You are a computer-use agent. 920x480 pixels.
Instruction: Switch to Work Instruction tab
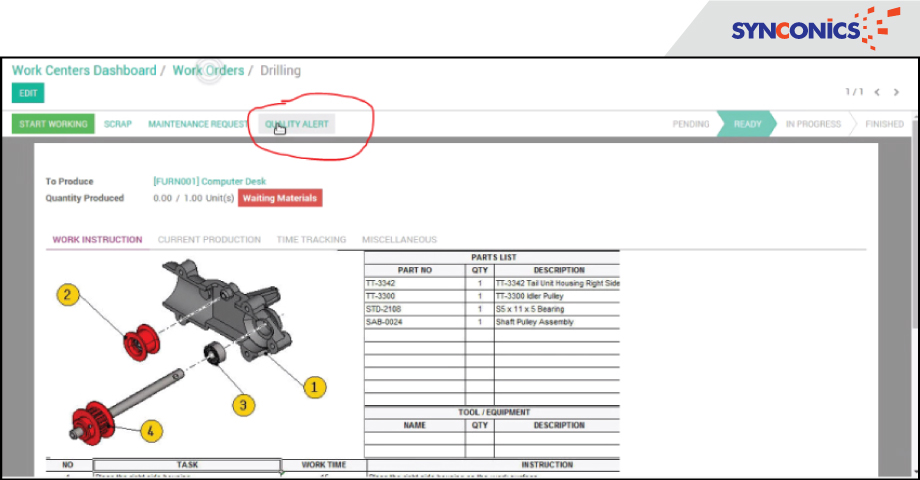point(97,239)
